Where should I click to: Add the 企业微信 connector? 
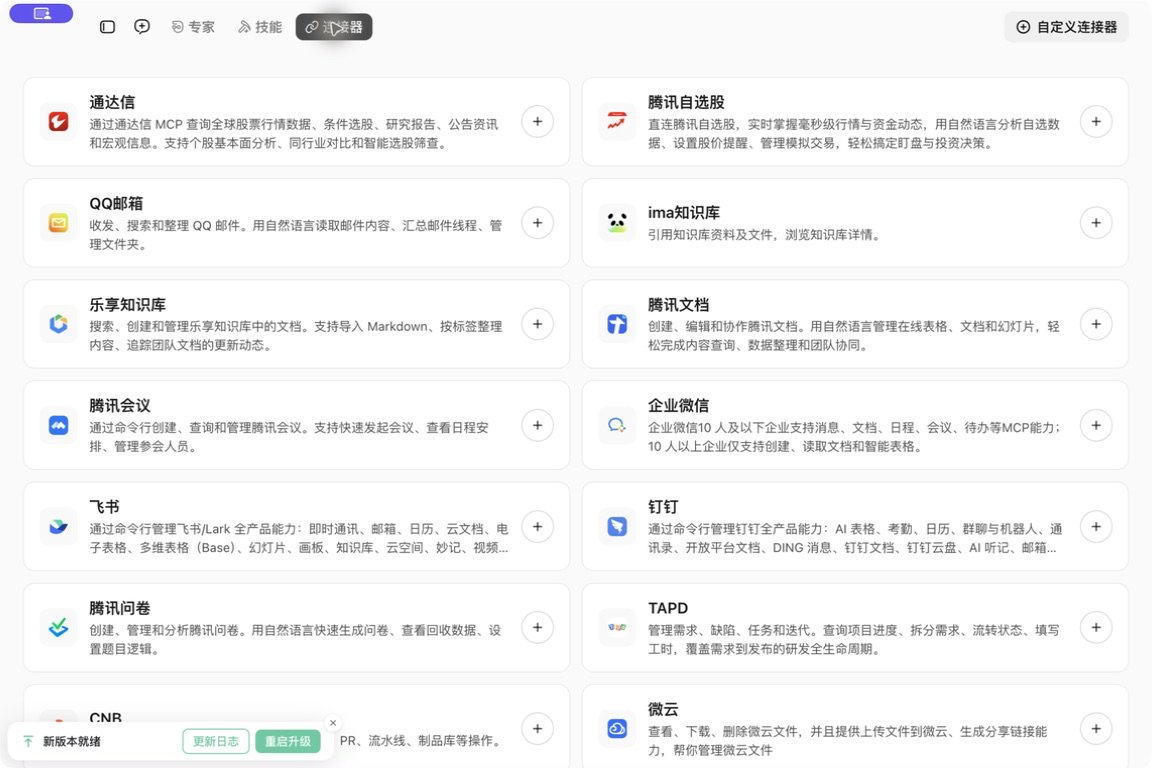[1096, 426]
